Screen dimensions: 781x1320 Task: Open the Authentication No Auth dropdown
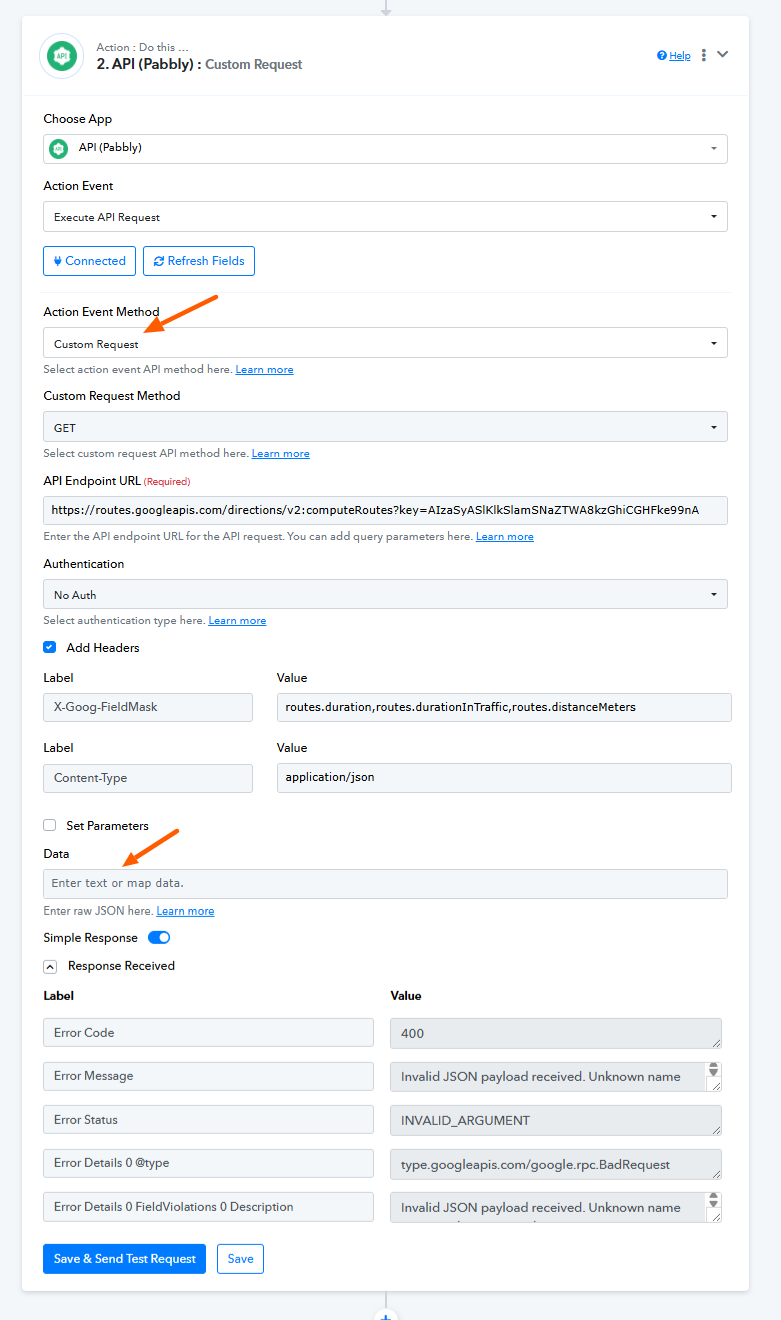click(x=385, y=594)
